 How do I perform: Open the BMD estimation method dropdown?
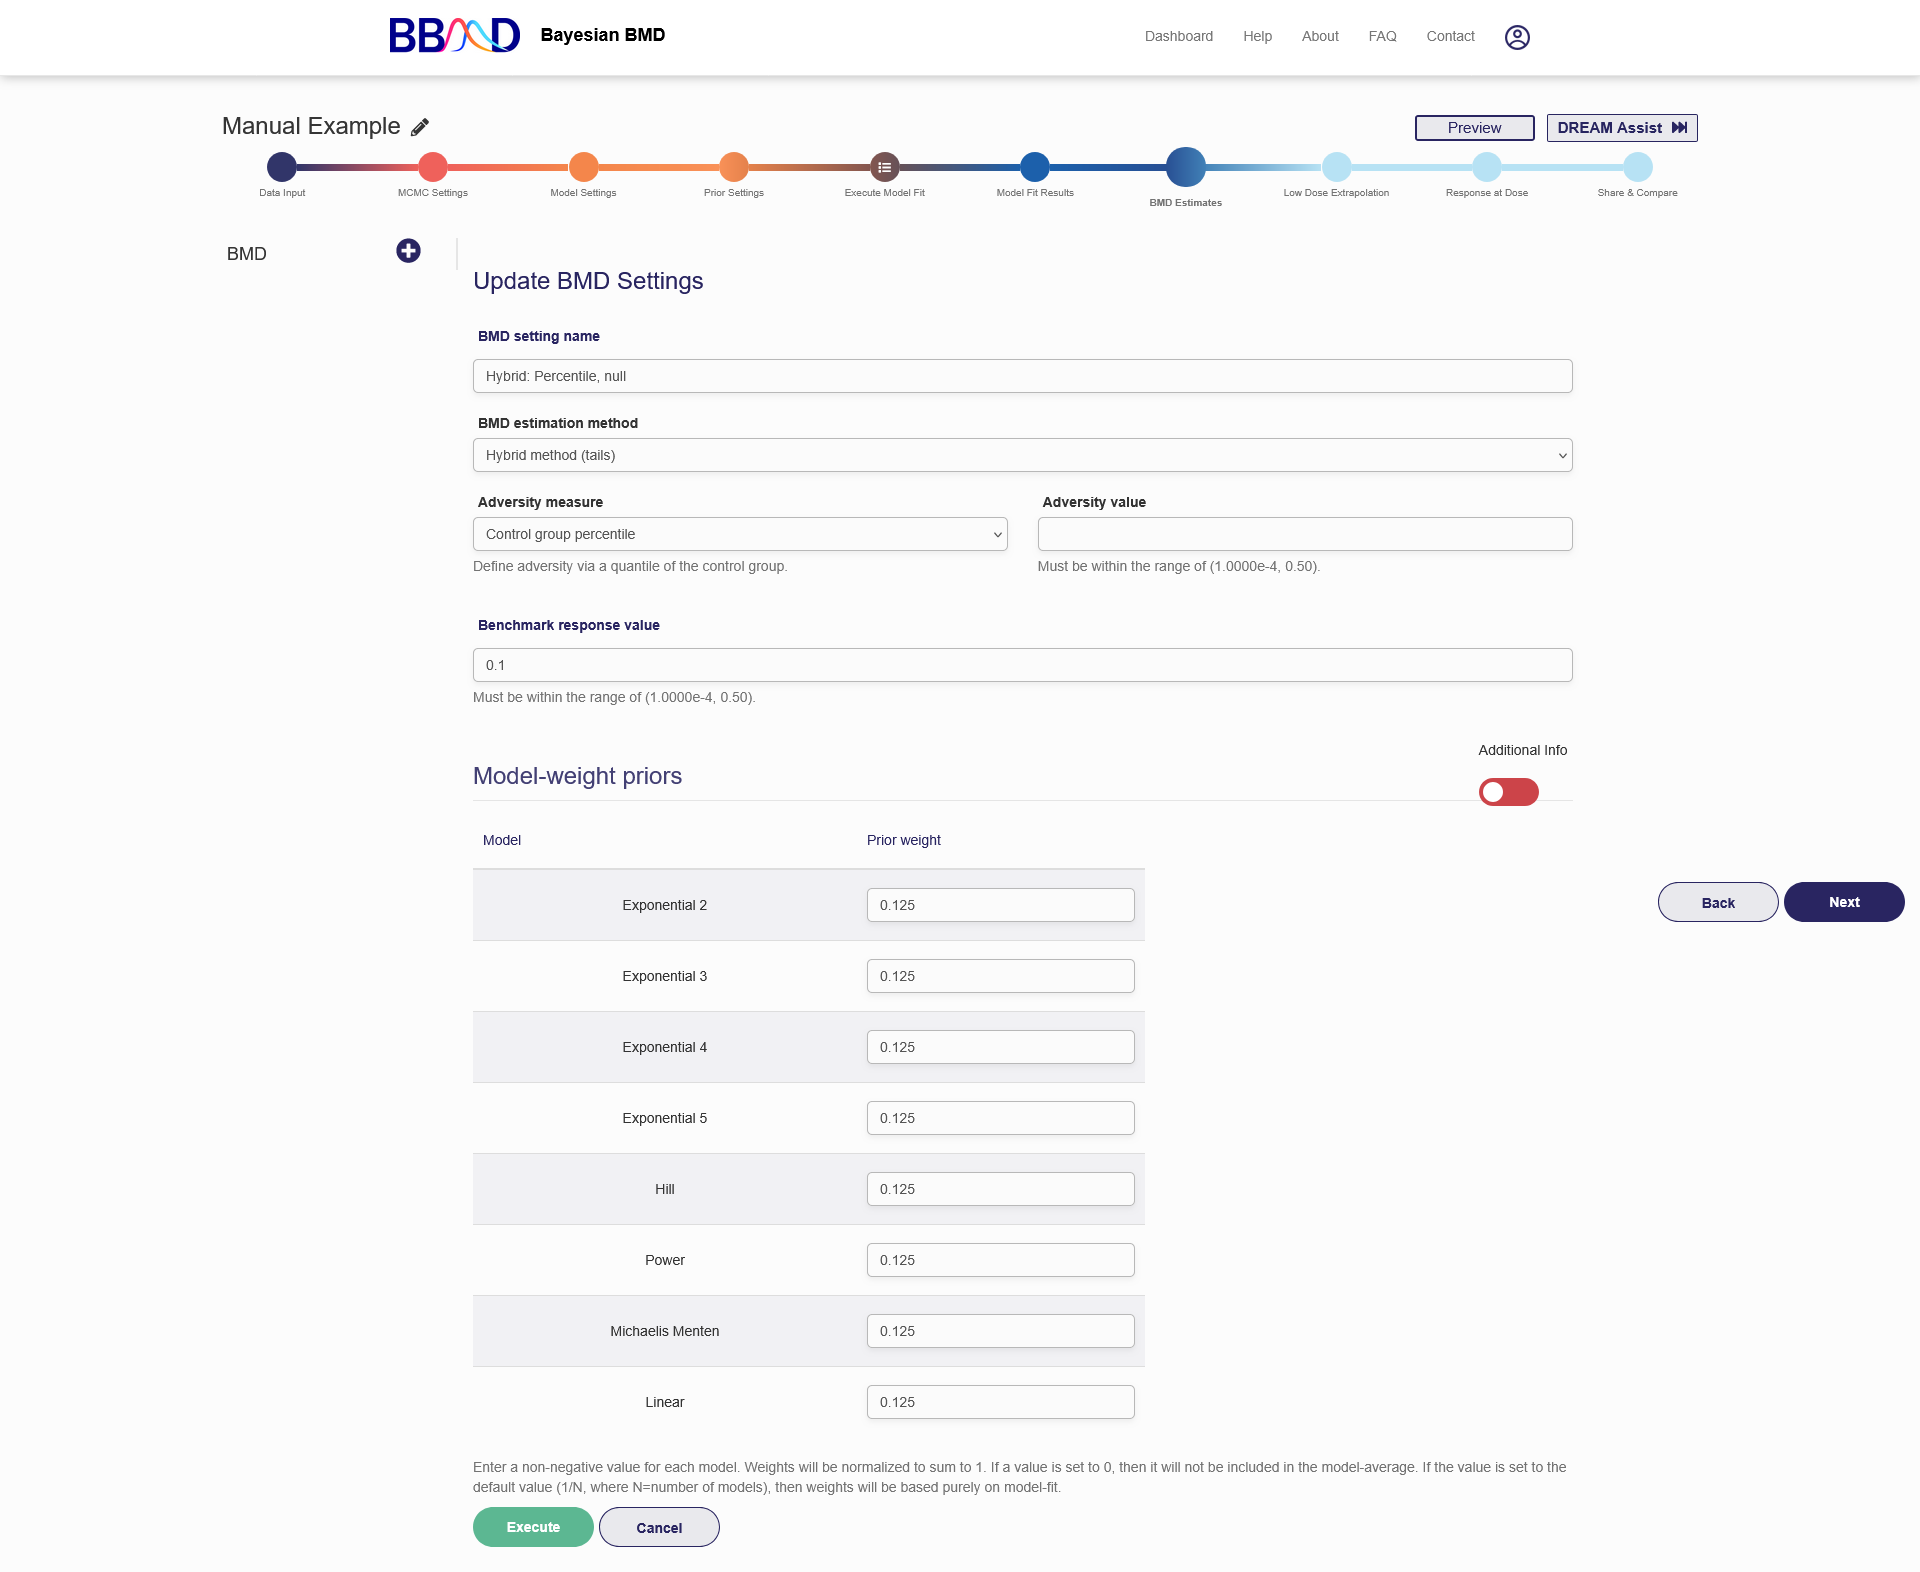(1022, 455)
